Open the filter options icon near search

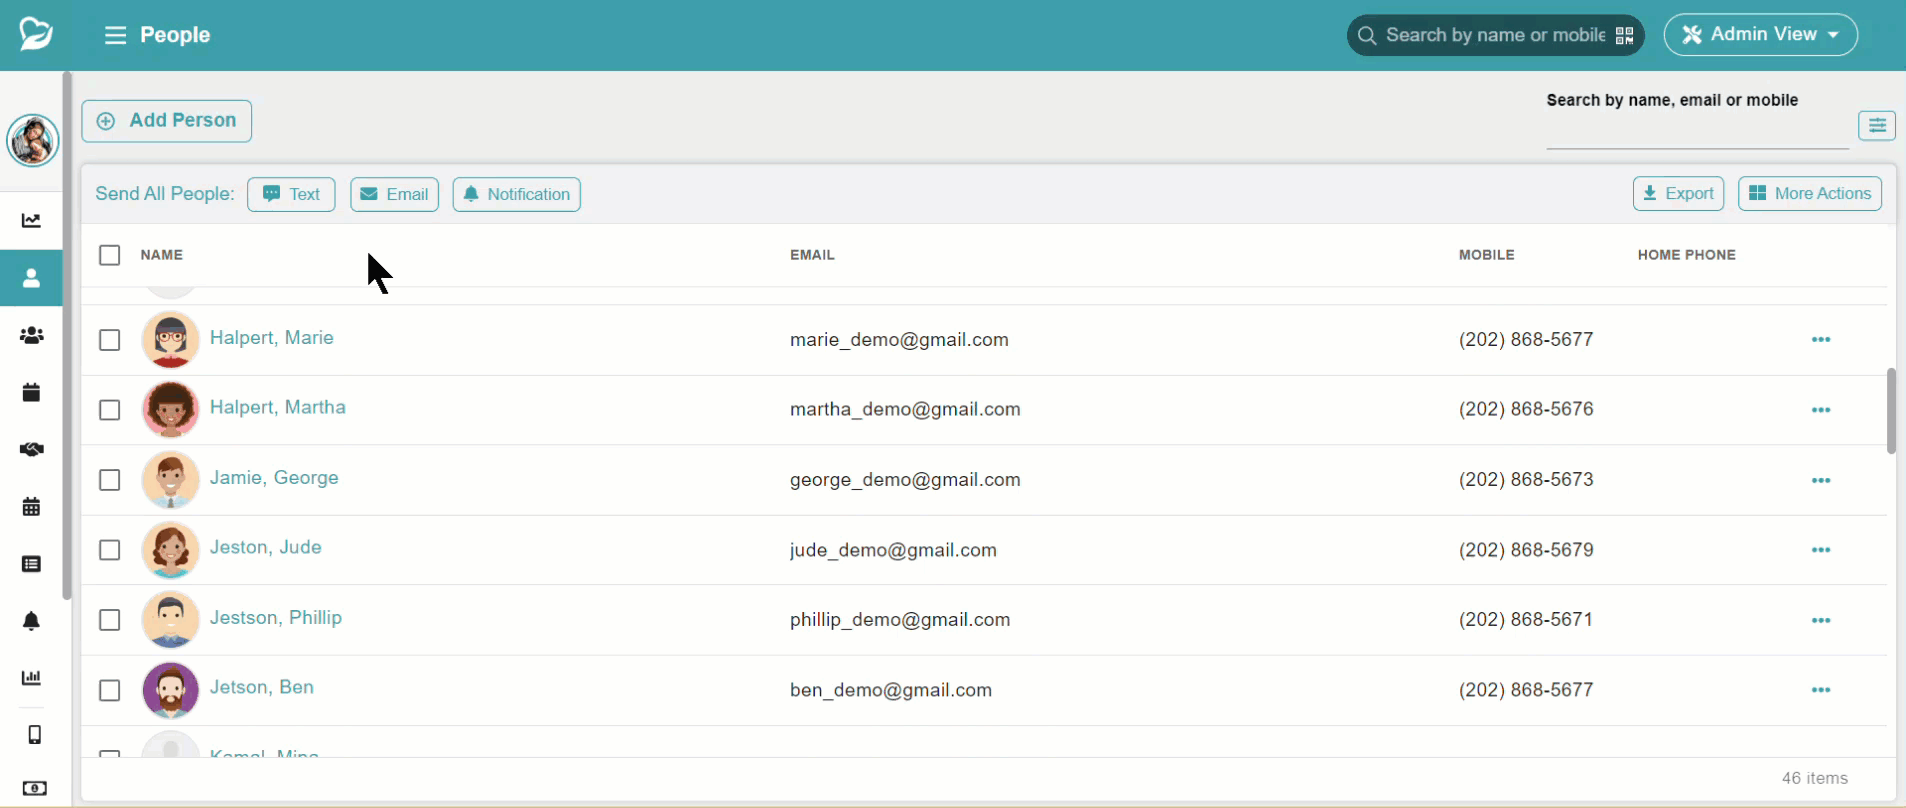1877,125
